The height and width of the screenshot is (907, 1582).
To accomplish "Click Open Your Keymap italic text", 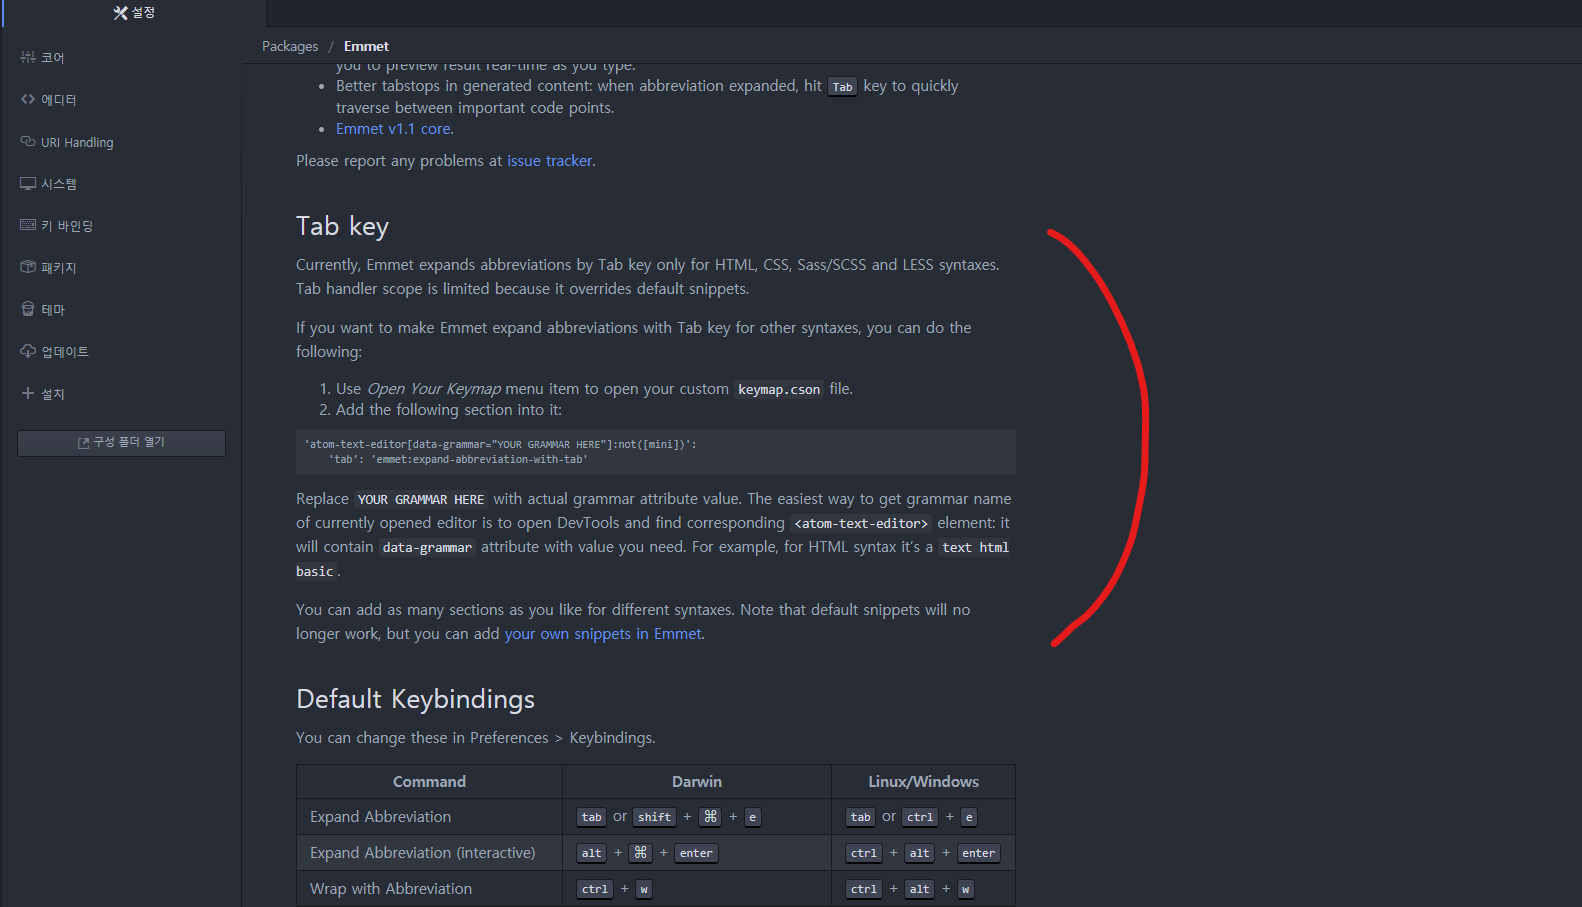I will pyautogui.click(x=434, y=389).
